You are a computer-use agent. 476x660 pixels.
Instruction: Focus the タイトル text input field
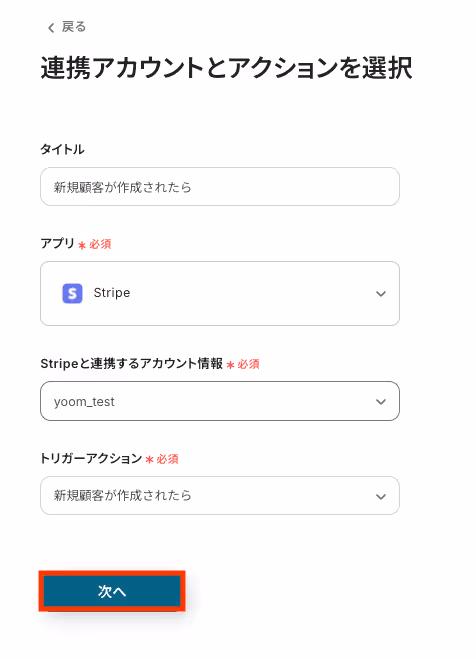[220, 187]
